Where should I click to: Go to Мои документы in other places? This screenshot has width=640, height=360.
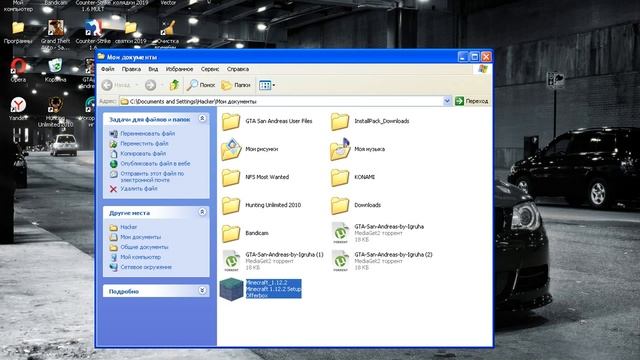pyautogui.click(x=140, y=237)
